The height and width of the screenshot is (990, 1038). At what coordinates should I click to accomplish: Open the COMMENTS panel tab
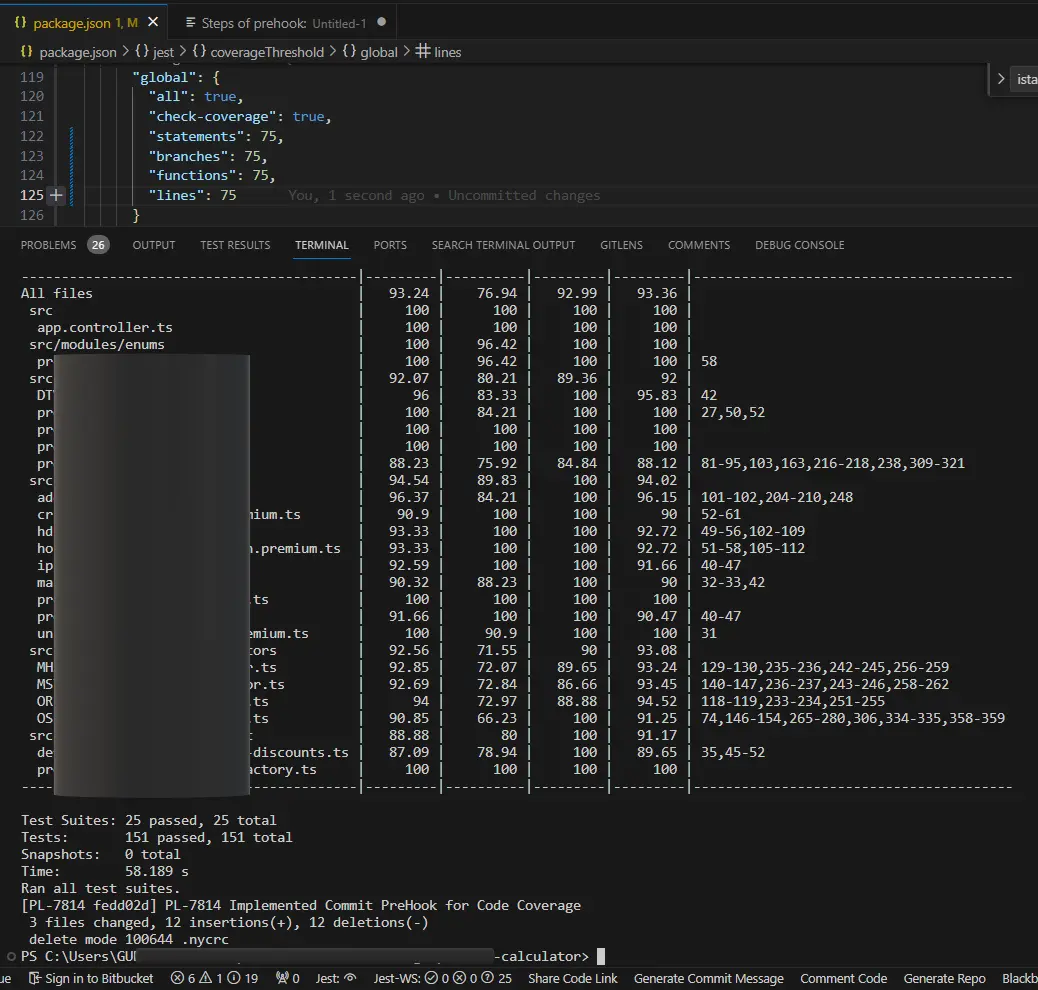(698, 245)
